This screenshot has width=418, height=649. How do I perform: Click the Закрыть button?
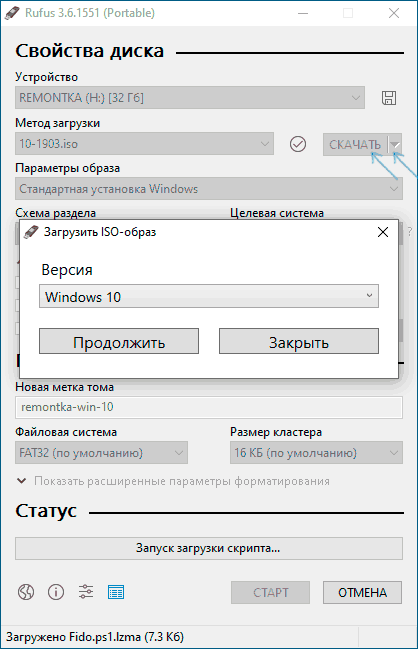tap(299, 341)
